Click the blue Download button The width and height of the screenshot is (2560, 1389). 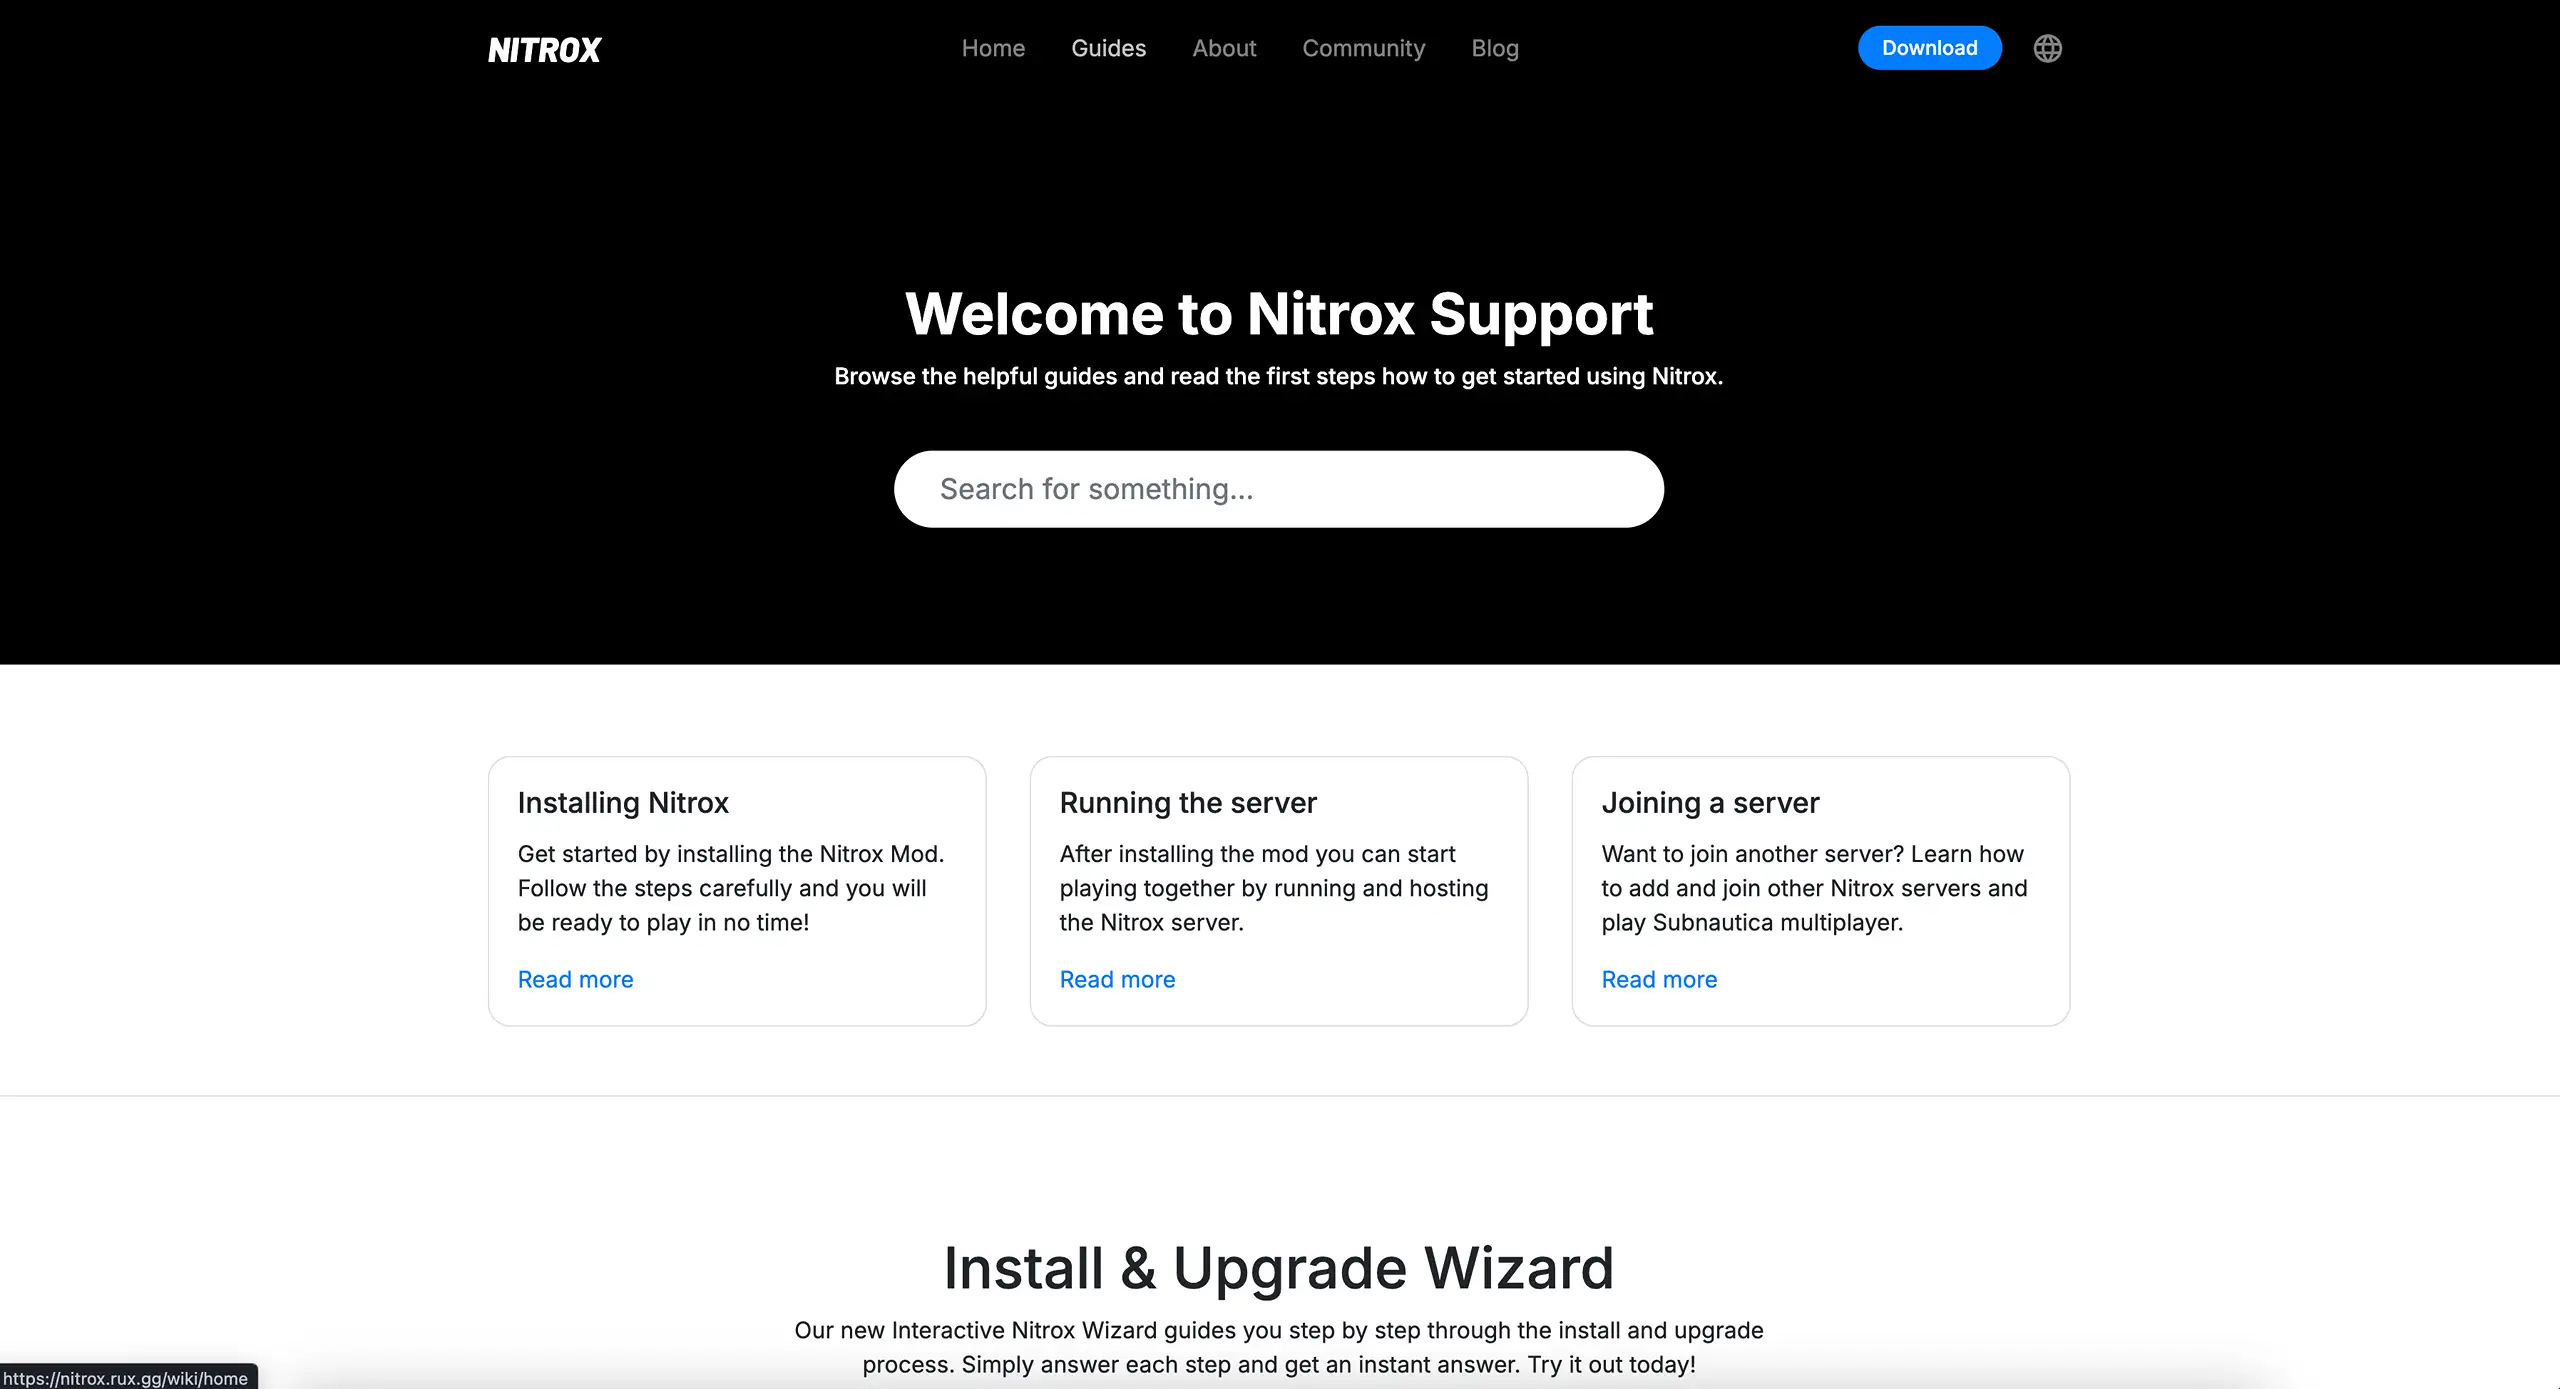1930,48
